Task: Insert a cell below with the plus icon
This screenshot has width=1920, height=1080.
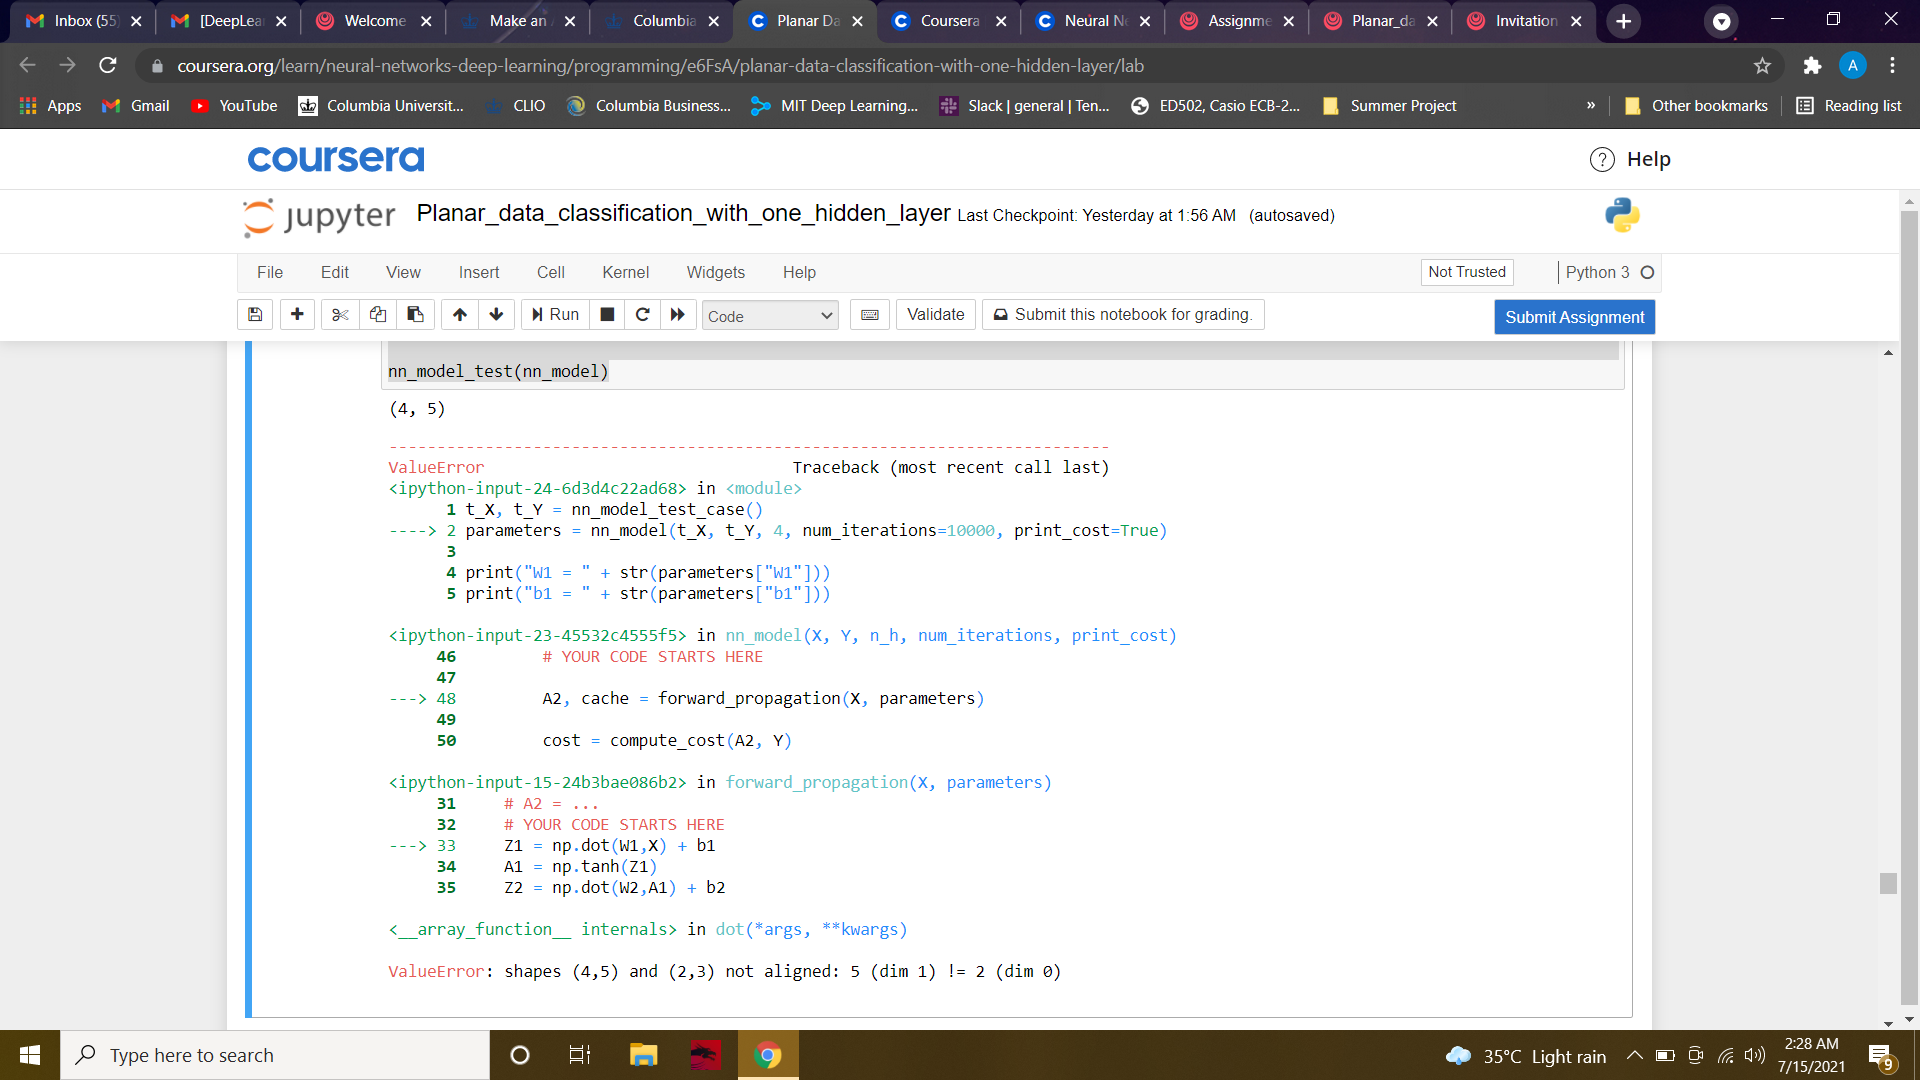Action: tap(297, 315)
